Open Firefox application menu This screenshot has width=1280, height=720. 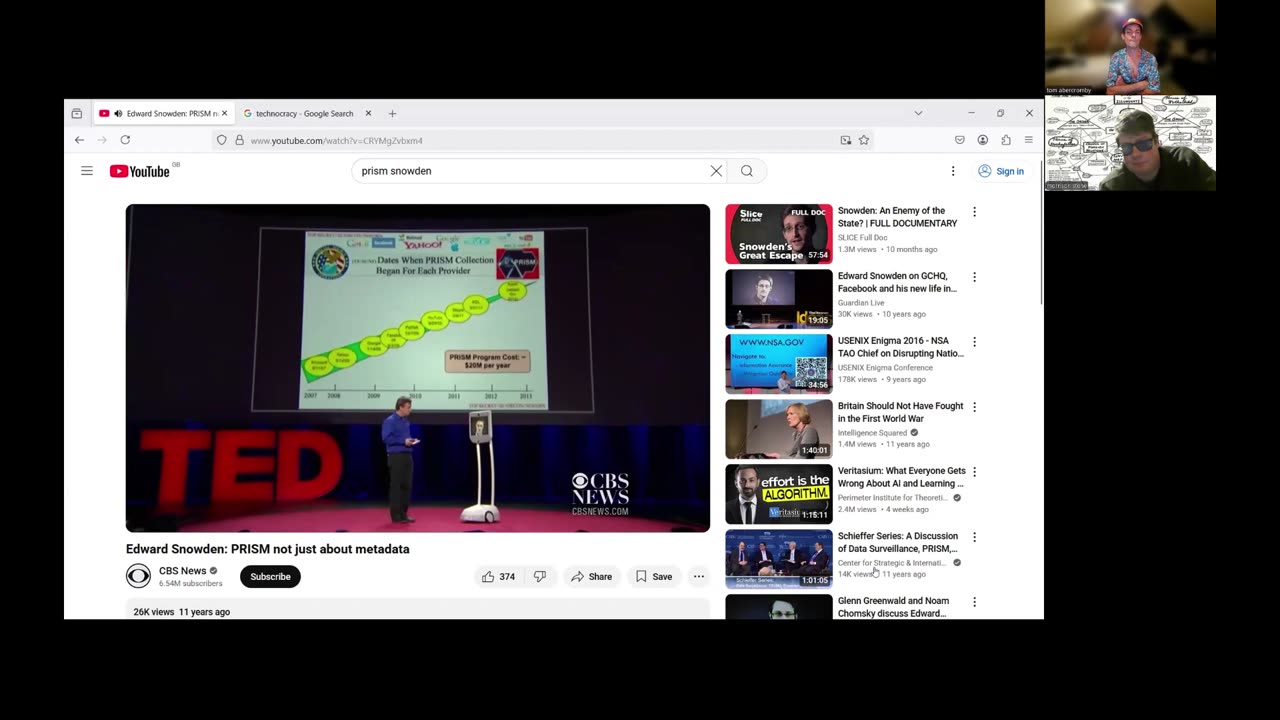point(1028,140)
